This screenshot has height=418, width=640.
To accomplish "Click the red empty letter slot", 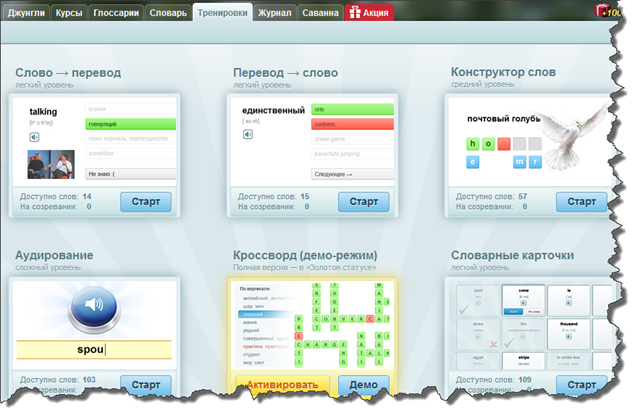I will tap(504, 143).
